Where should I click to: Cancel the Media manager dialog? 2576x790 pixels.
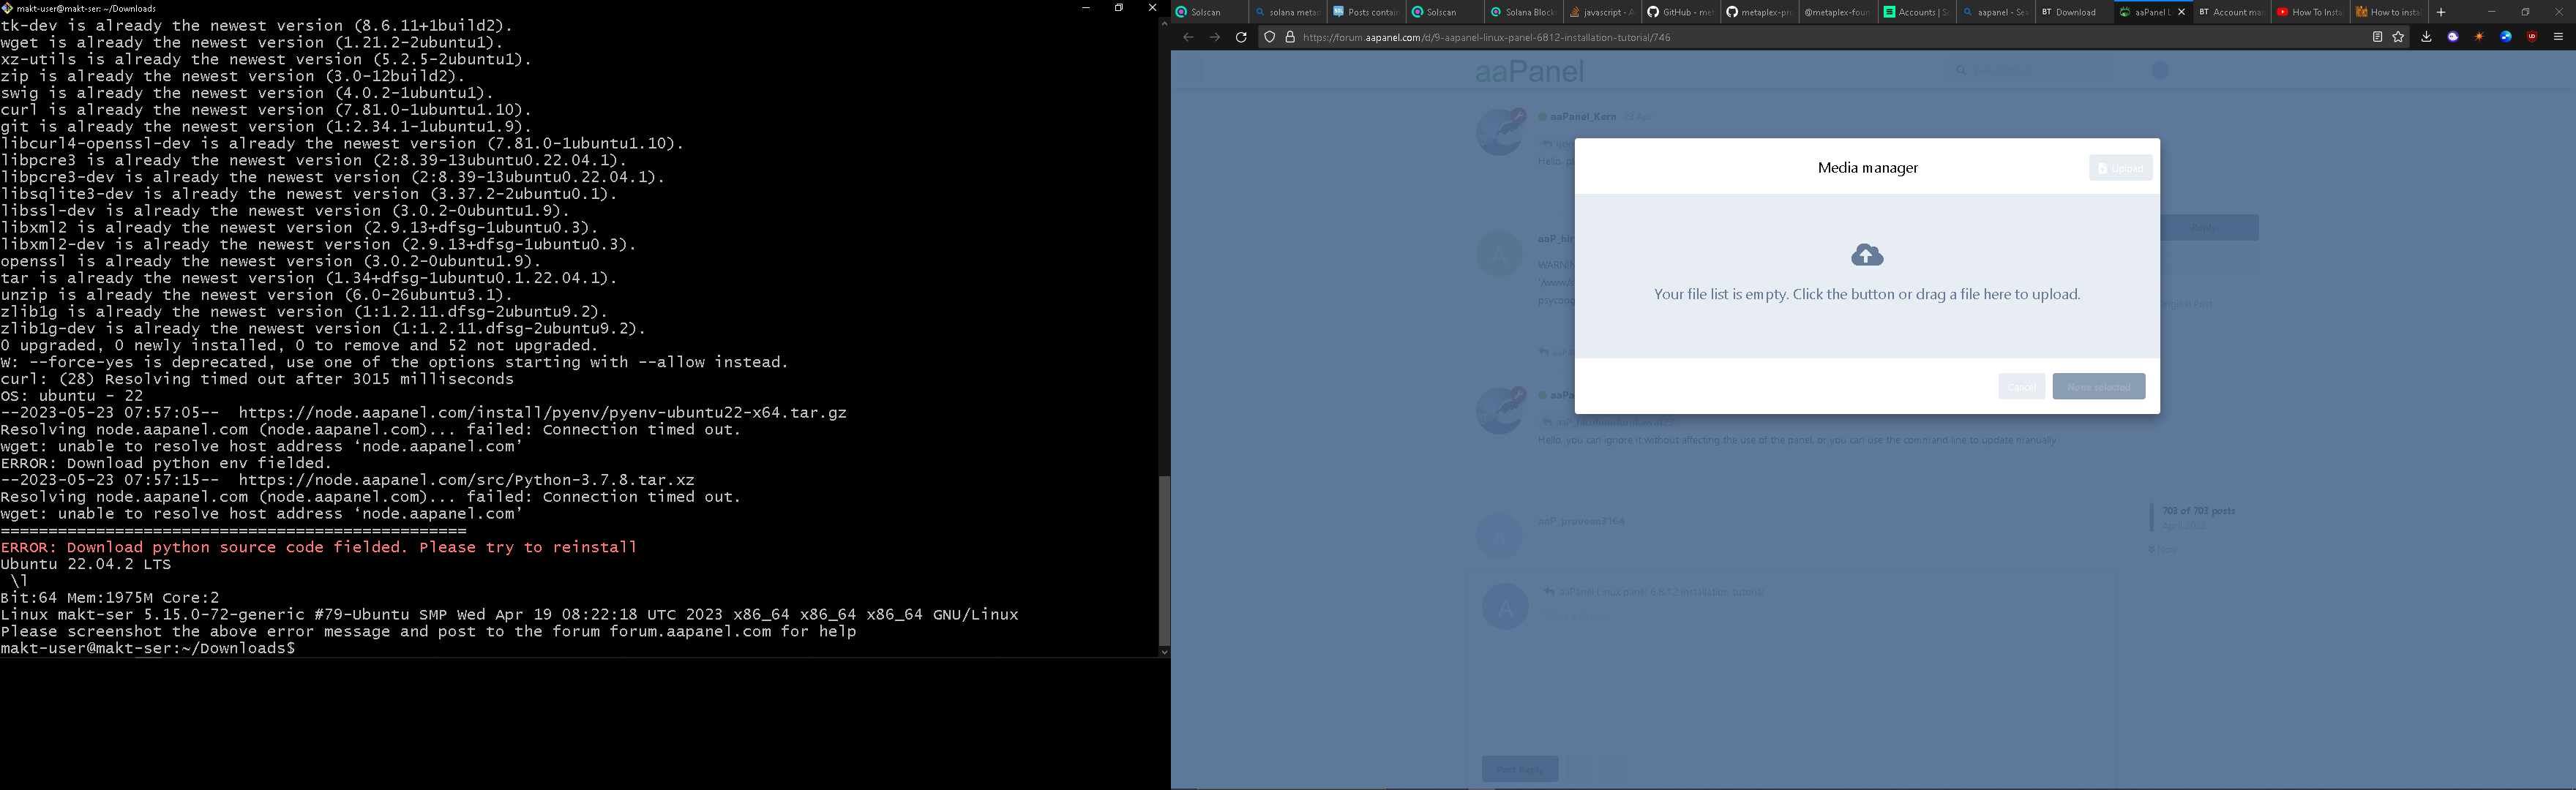pyautogui.click(x=2021, y=387)
